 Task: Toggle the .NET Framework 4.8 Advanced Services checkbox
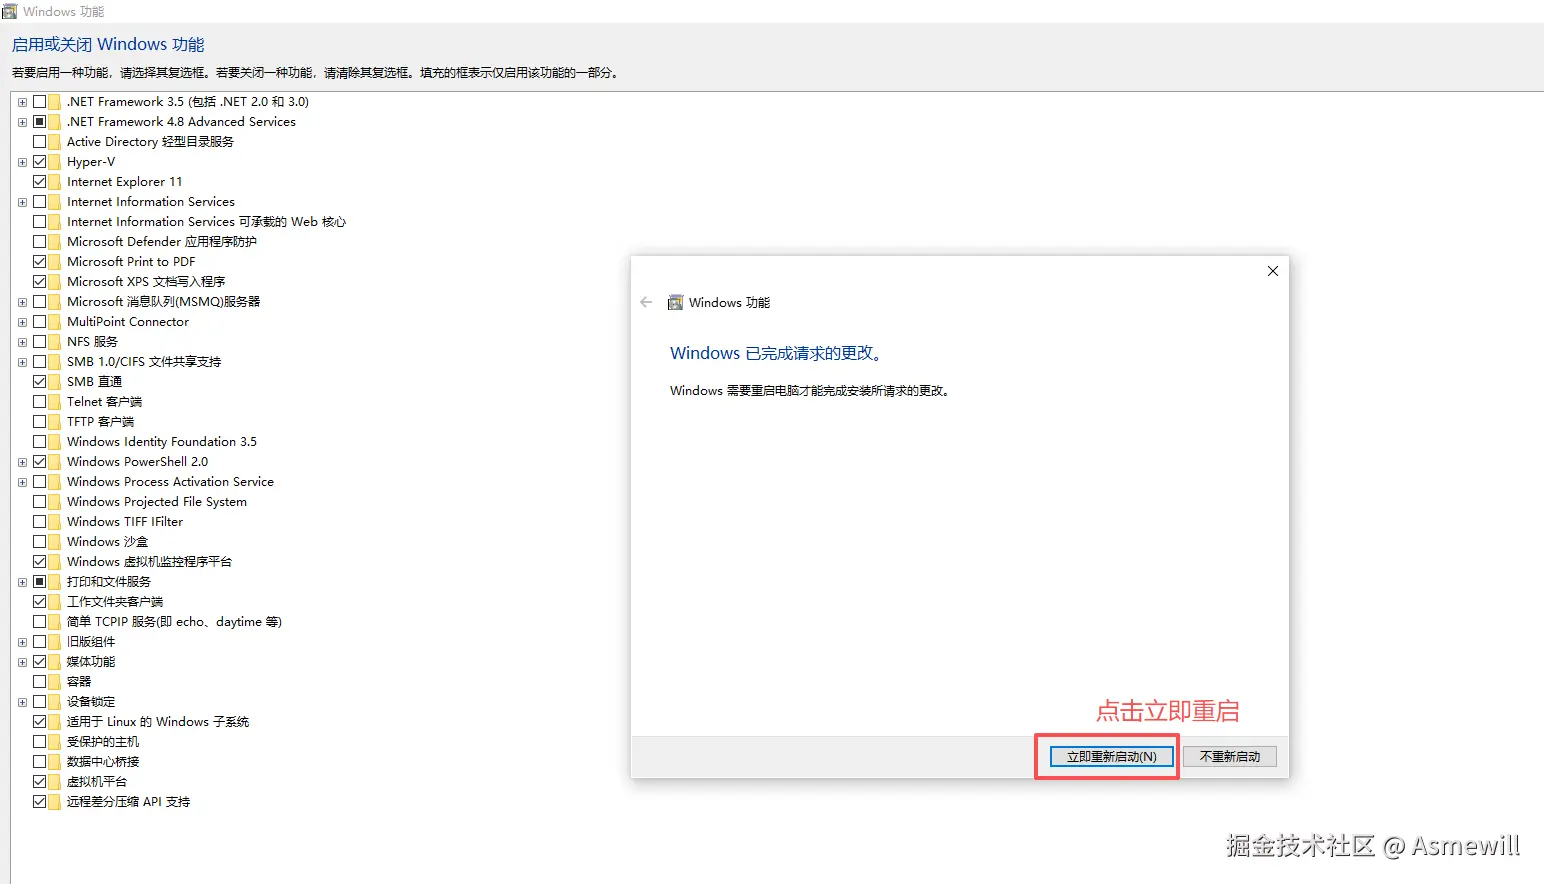[x=40, y=122]
